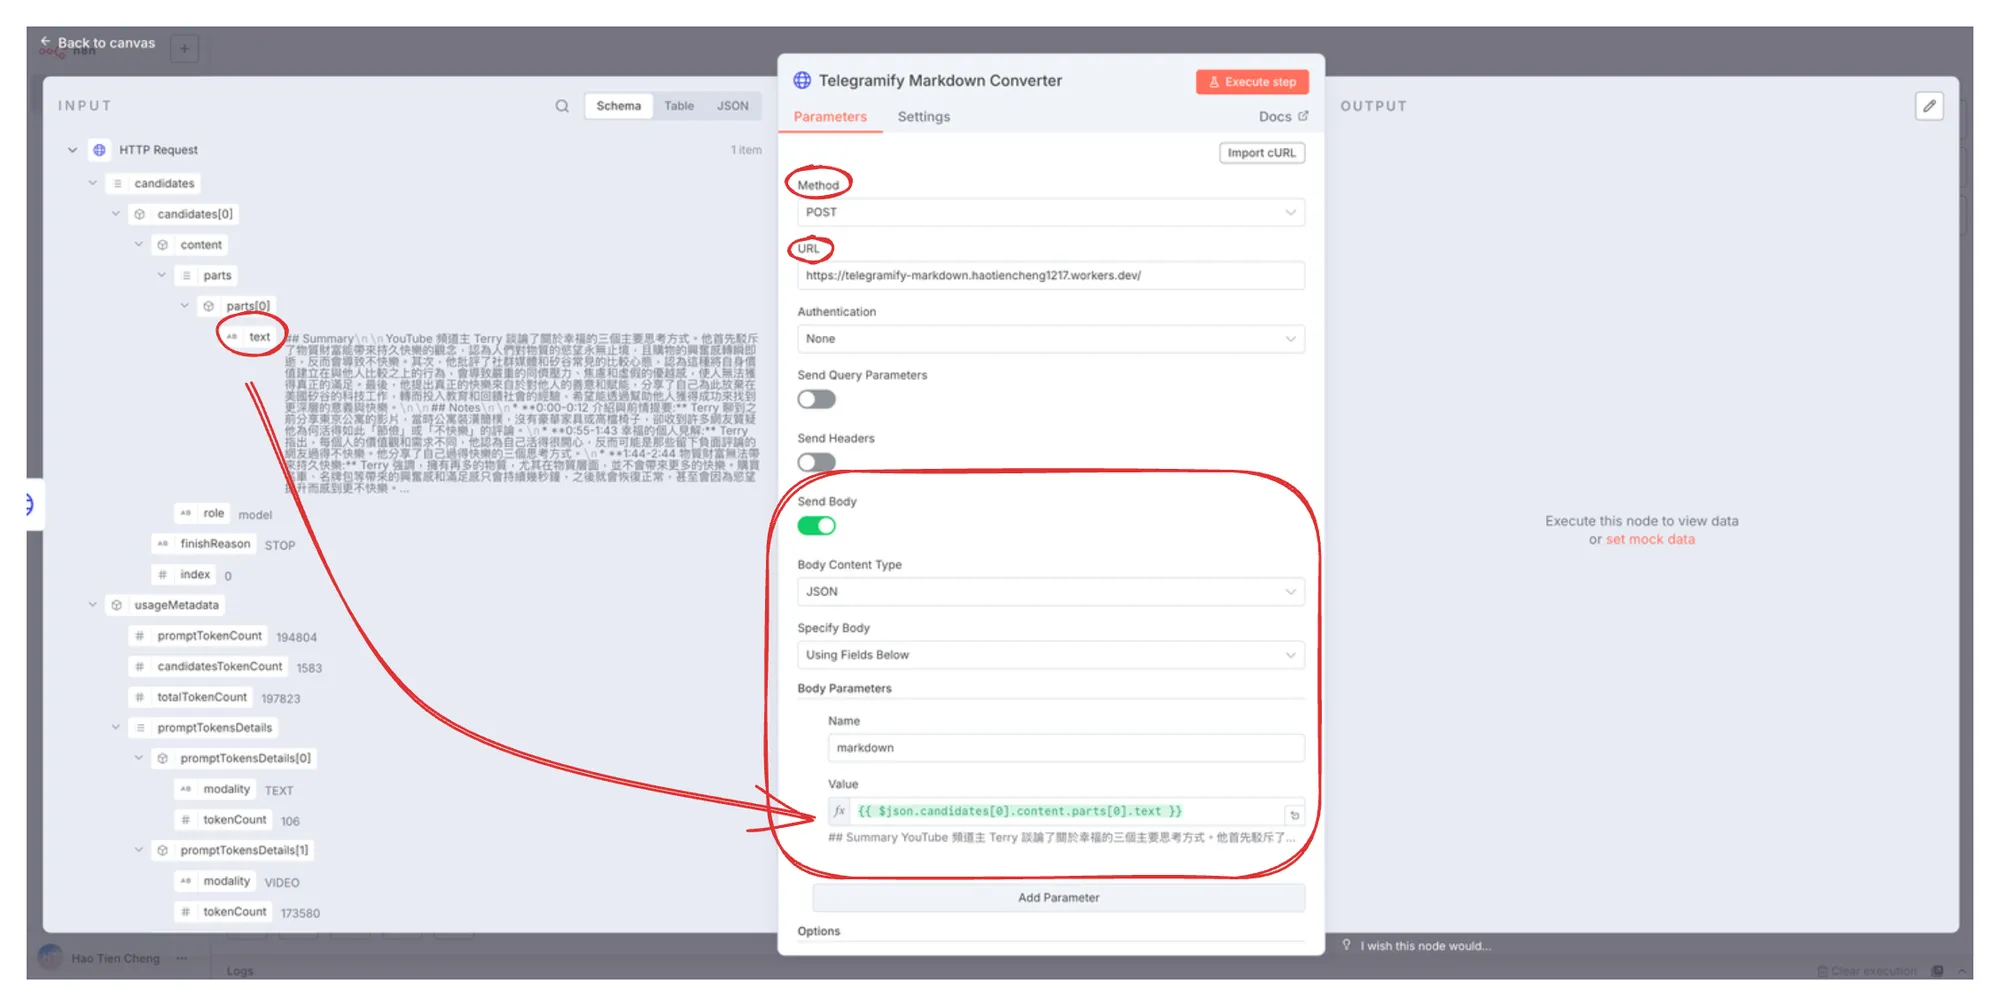
Task: Click the set mock data link
Action: coord(1650,540)
